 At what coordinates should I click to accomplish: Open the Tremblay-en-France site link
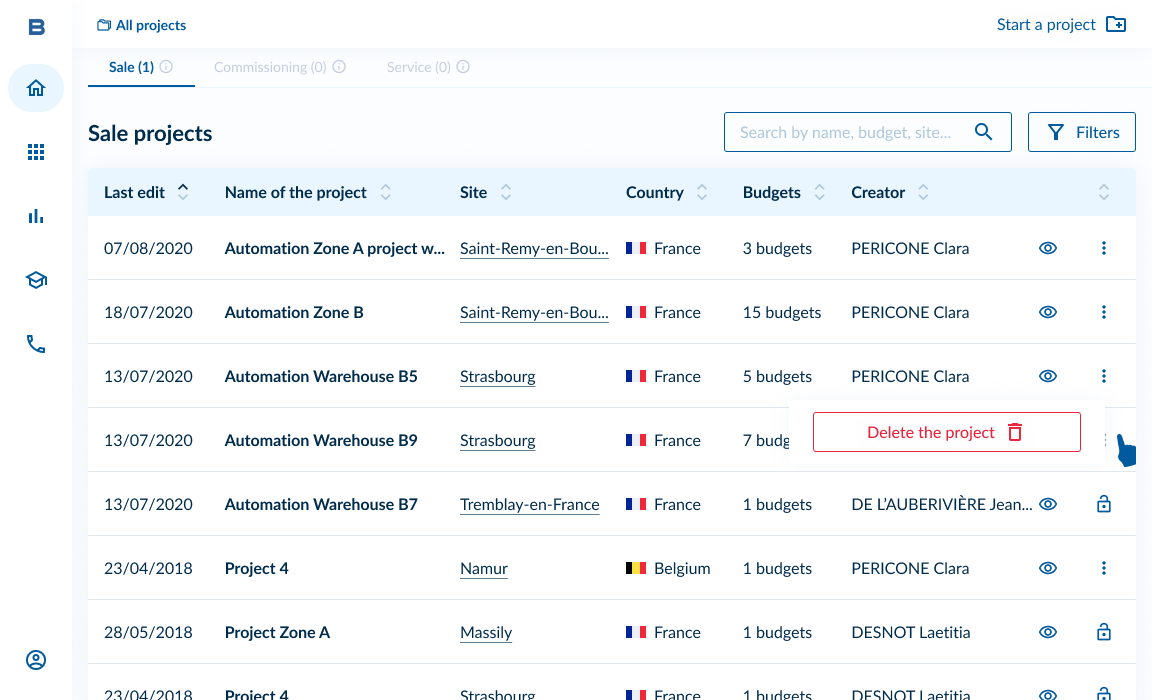pyautogui.click(x=529, y=504)
